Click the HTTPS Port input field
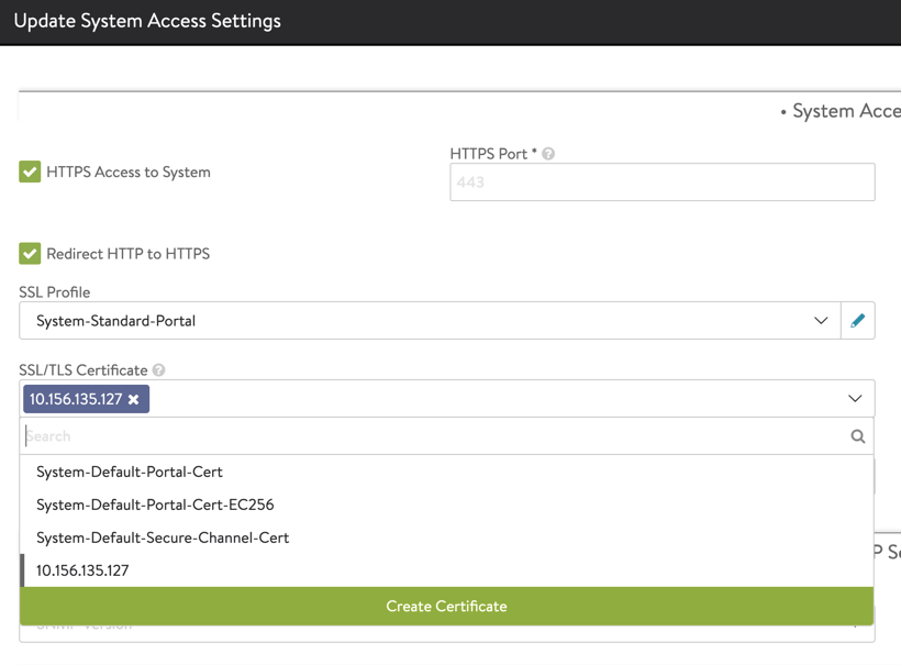The height and width of the screenshot is (666, 902). 662,183
